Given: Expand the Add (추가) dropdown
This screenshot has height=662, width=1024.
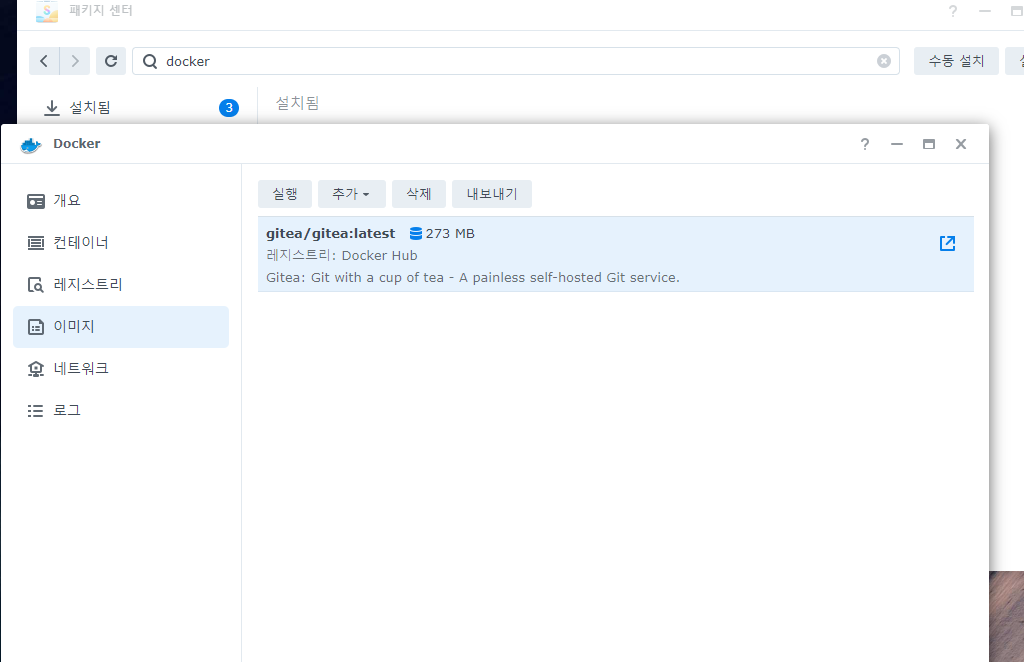Looking at the screenshot, I should point(351,194).
